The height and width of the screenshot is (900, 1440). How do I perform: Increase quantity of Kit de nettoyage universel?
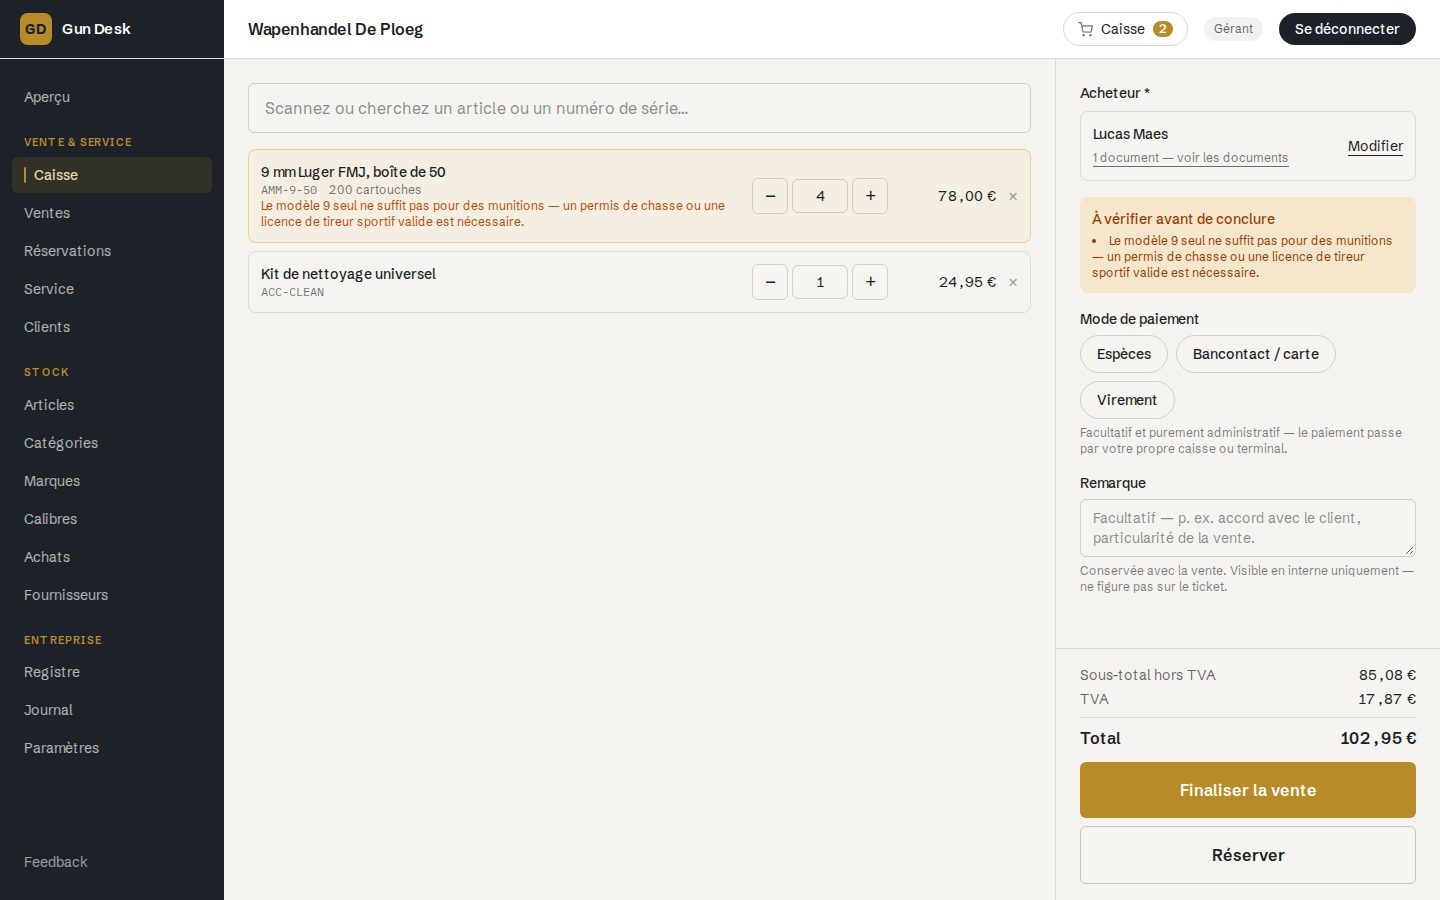tap(870, 282)
